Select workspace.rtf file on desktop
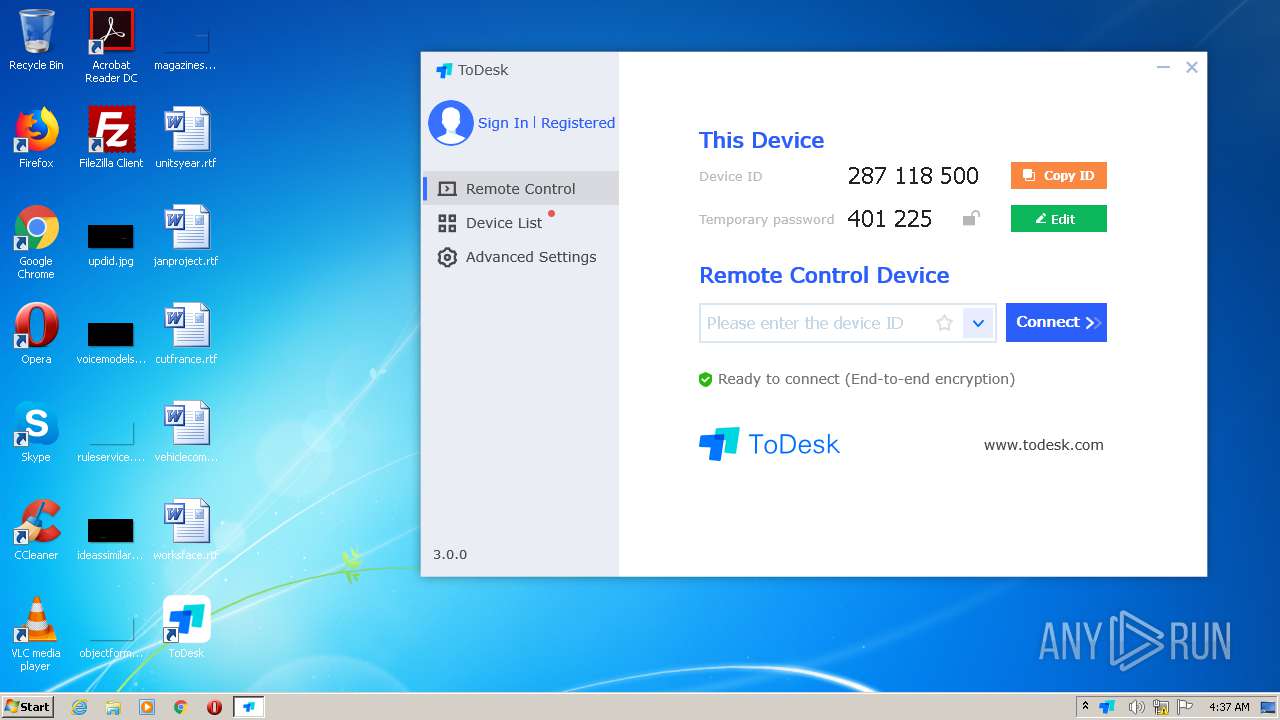The image size is (1280, 720). click(186, 530)
